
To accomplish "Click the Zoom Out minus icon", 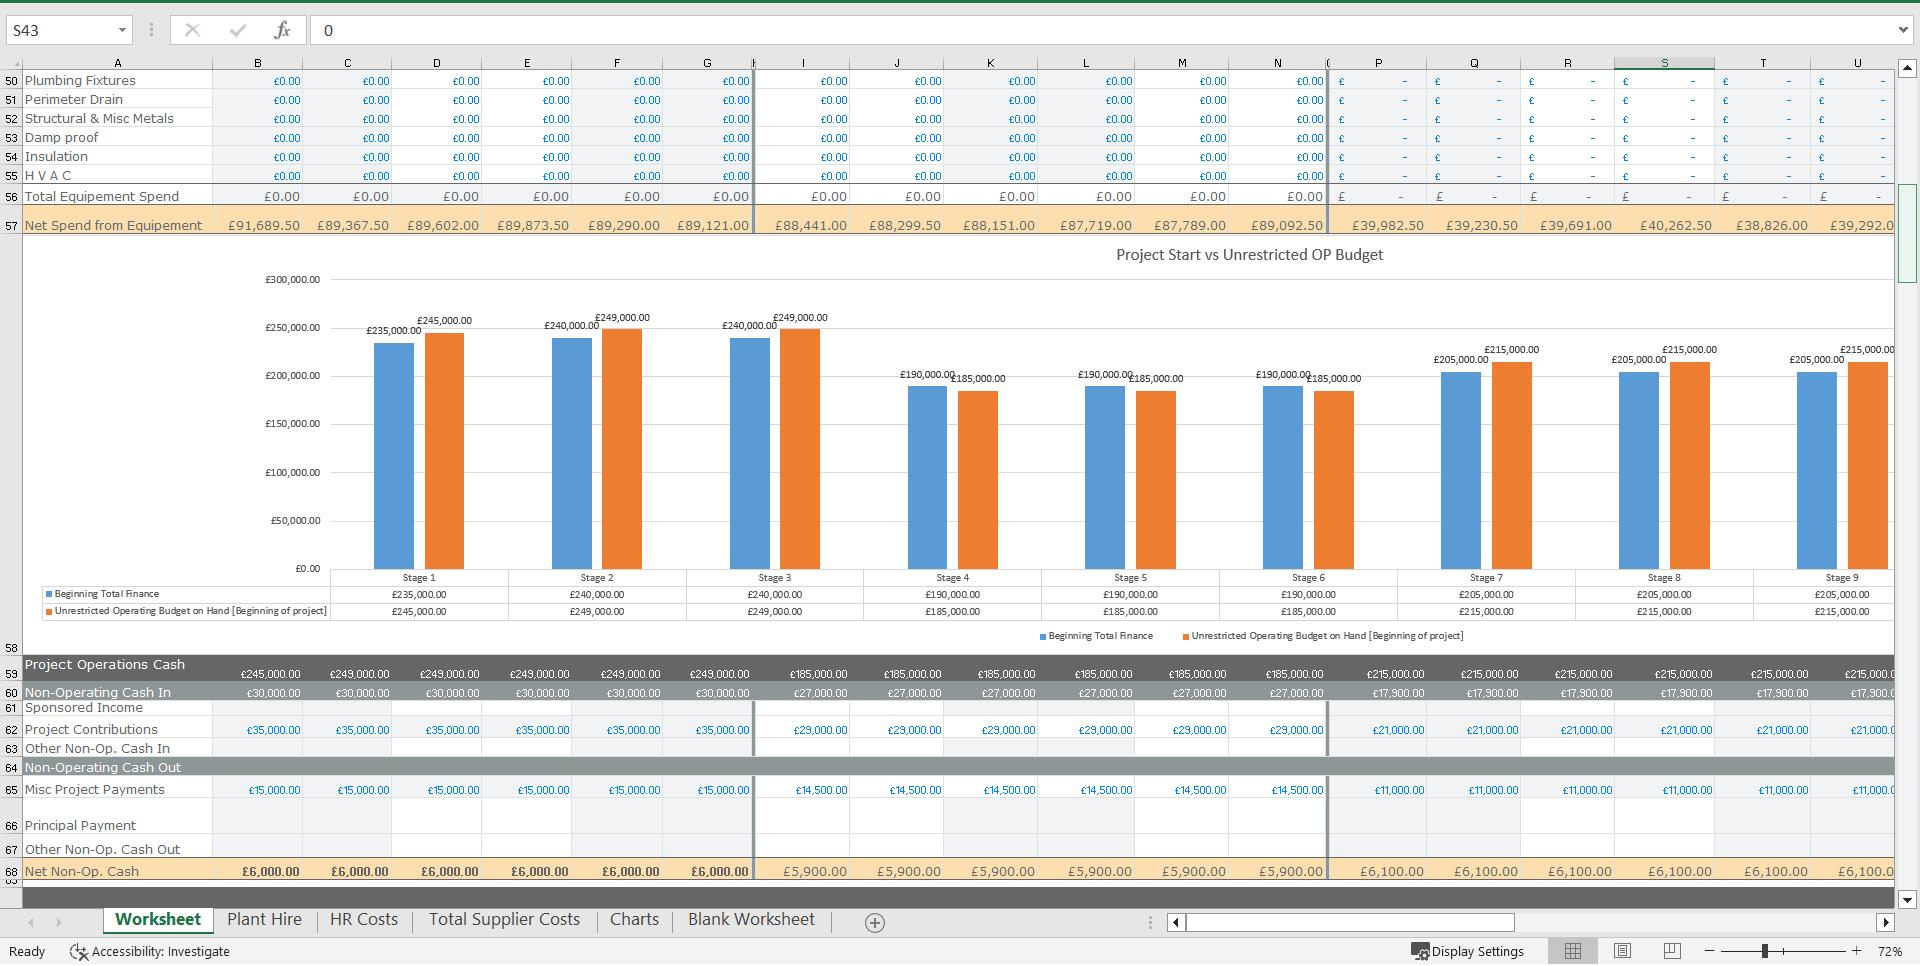I will click(1710, 951).
